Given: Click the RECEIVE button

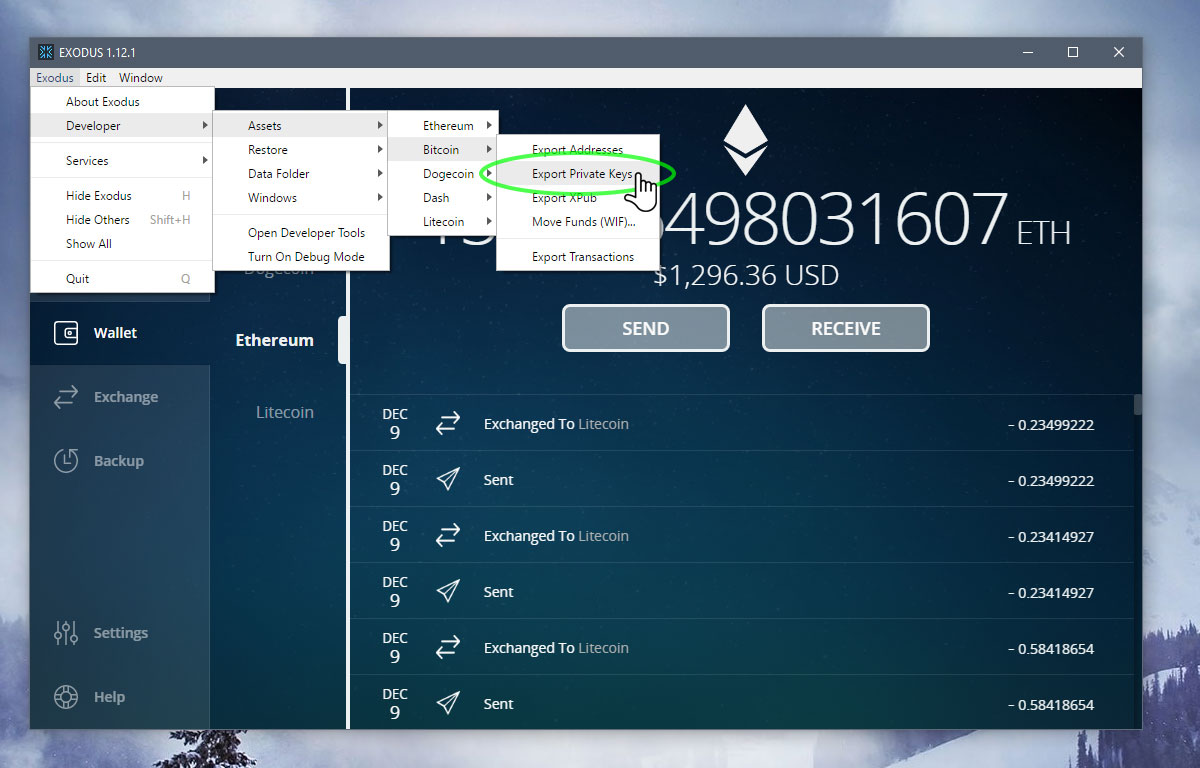Looking at the screenshot, I should pyautogui.click(x=846, y=328).
